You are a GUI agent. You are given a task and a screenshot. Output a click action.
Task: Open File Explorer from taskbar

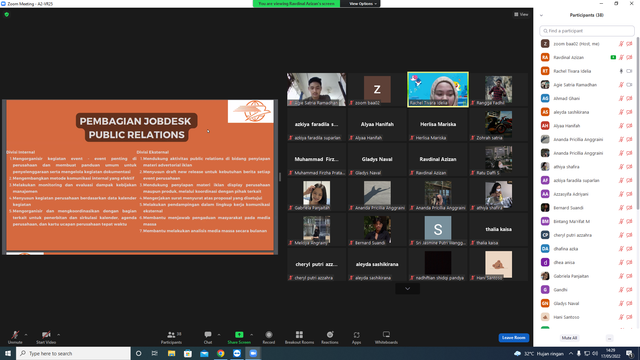pos(171,353)
